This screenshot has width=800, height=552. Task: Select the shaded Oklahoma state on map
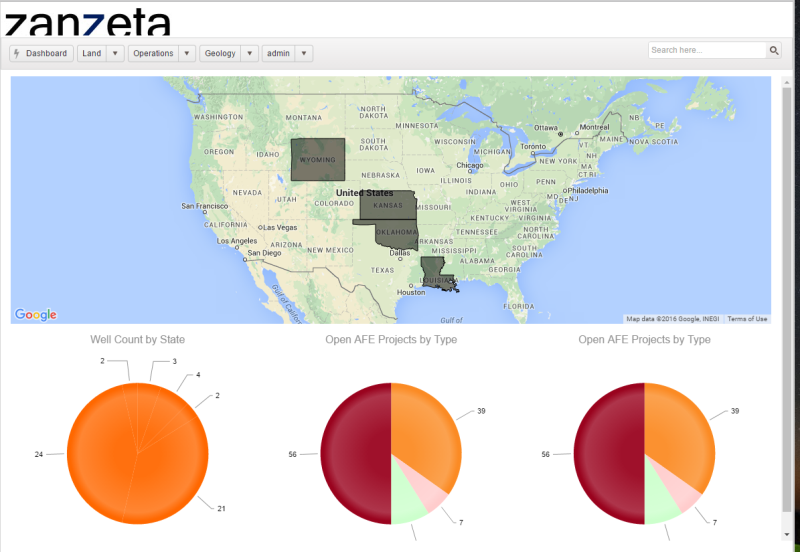(396, 236)
